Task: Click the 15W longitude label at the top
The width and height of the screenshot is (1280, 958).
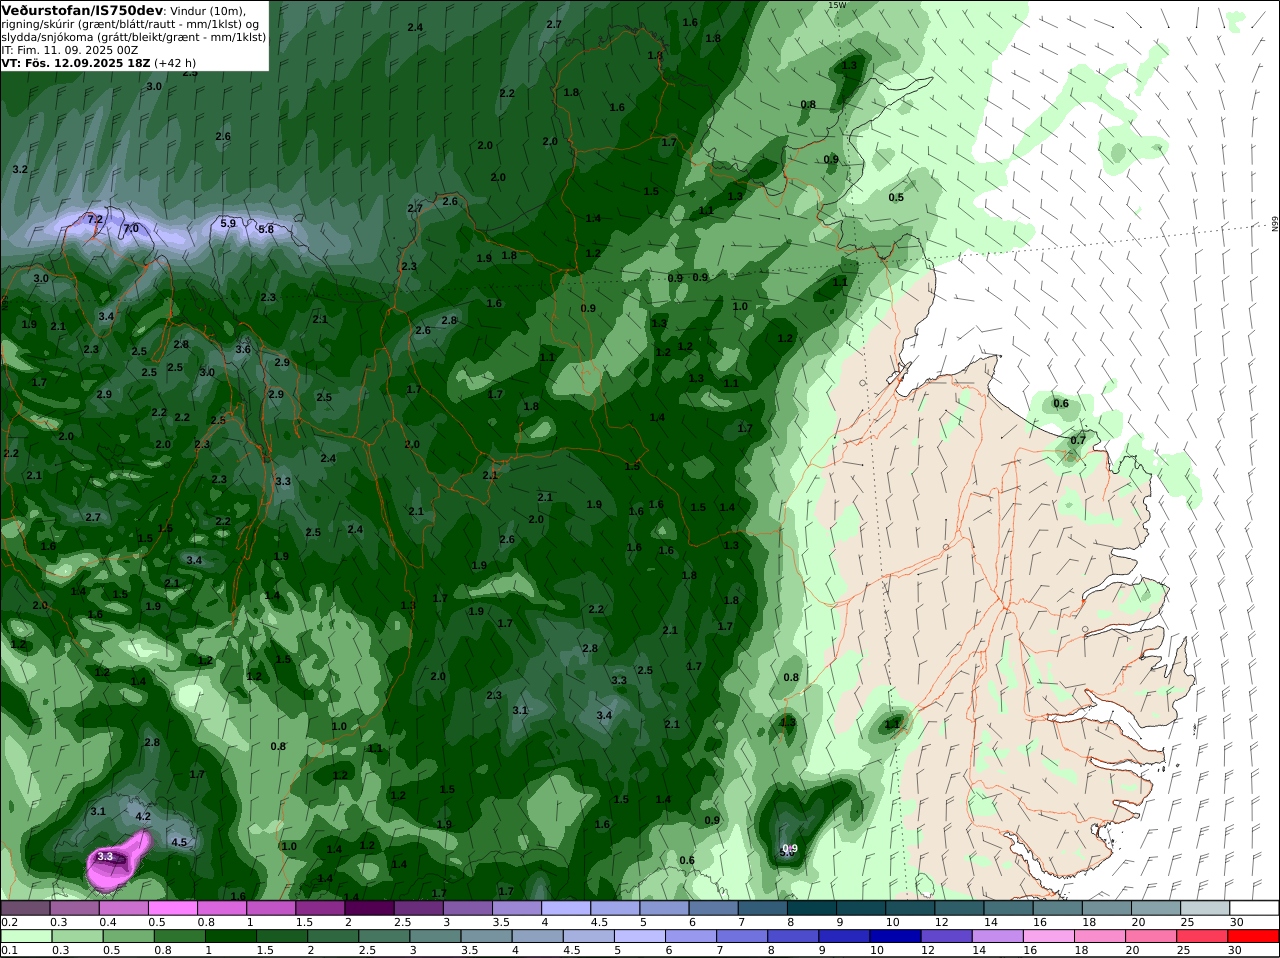Action: (837, 5)
